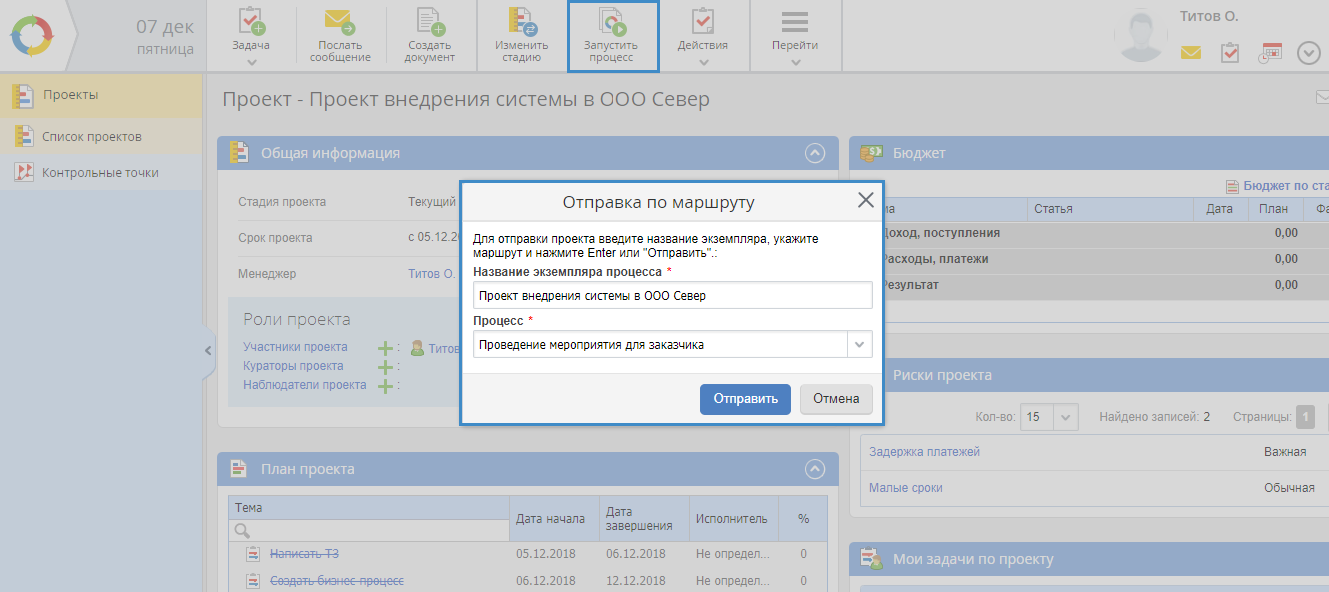This screenshot has width=1329, height=592.
Task: Click the Cancel button in dialog
Action: click(836, 399)
